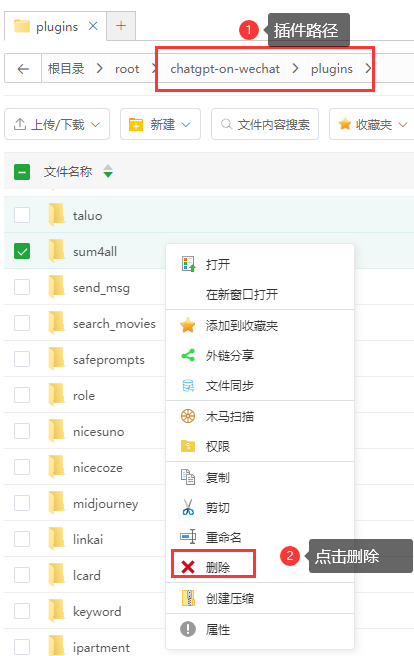This screenshot has width=414, height=656.
Task: Click the star add-to-favorites icon
Action: 188,325
